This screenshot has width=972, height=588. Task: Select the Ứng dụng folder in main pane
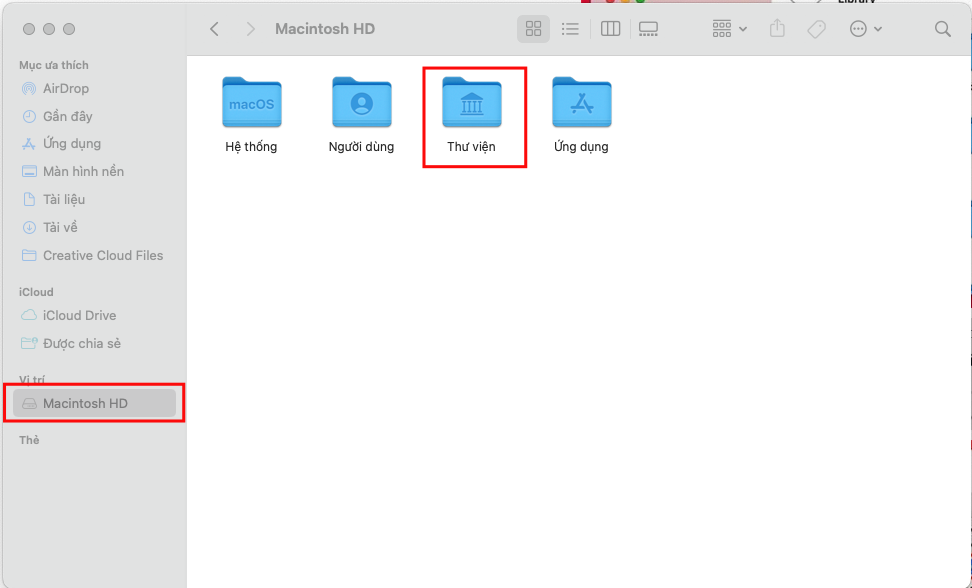point(581,102)
